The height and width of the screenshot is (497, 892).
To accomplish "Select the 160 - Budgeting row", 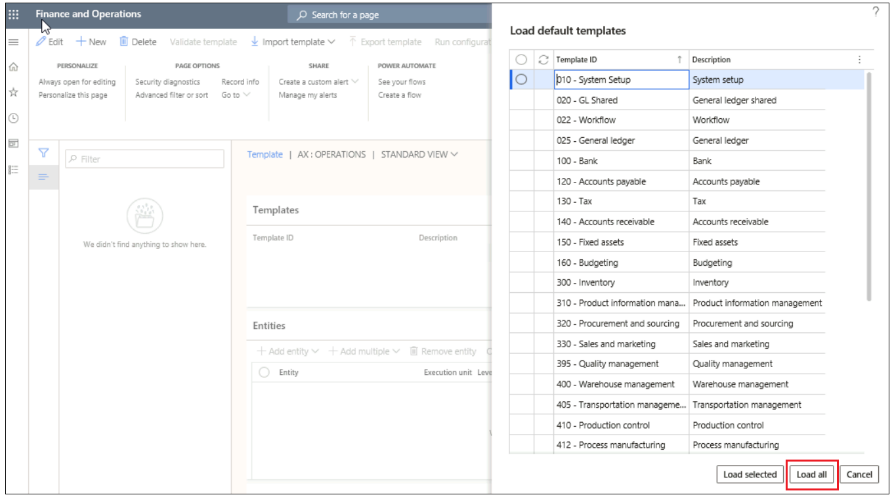I will click(x=667, y=263).
